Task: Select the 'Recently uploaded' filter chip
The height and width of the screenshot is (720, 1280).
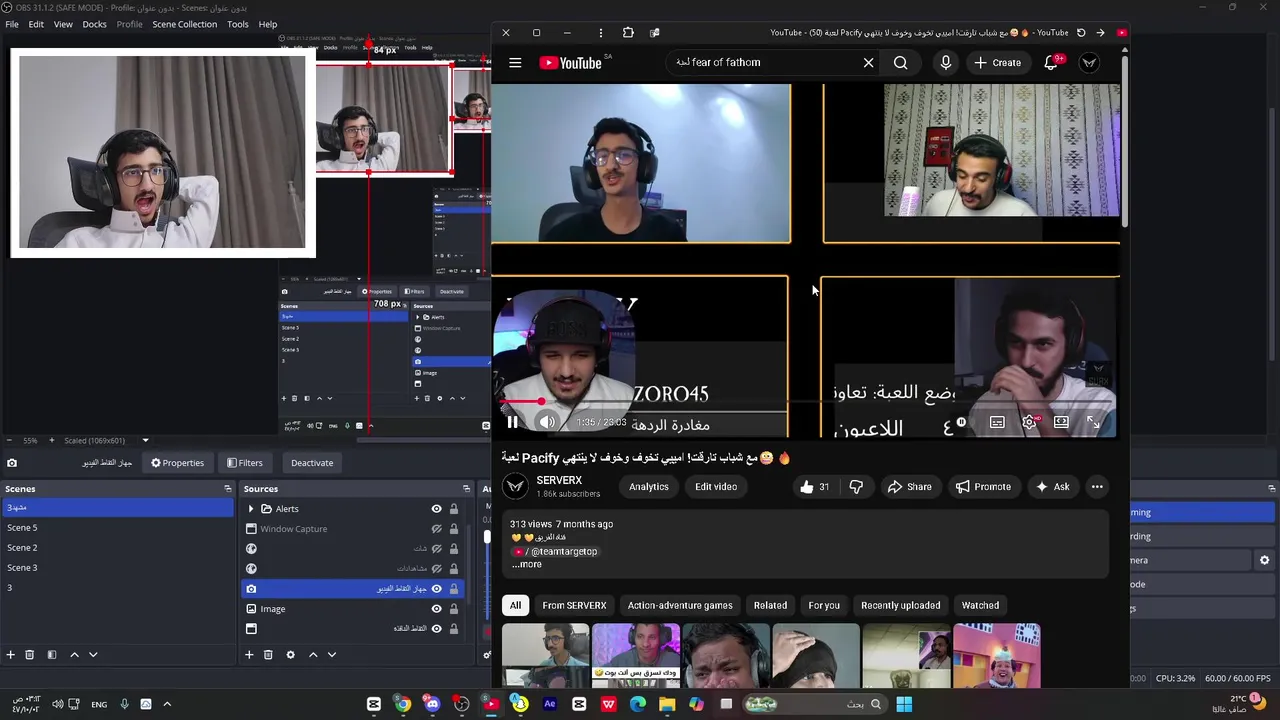Action: pos(900,605)
